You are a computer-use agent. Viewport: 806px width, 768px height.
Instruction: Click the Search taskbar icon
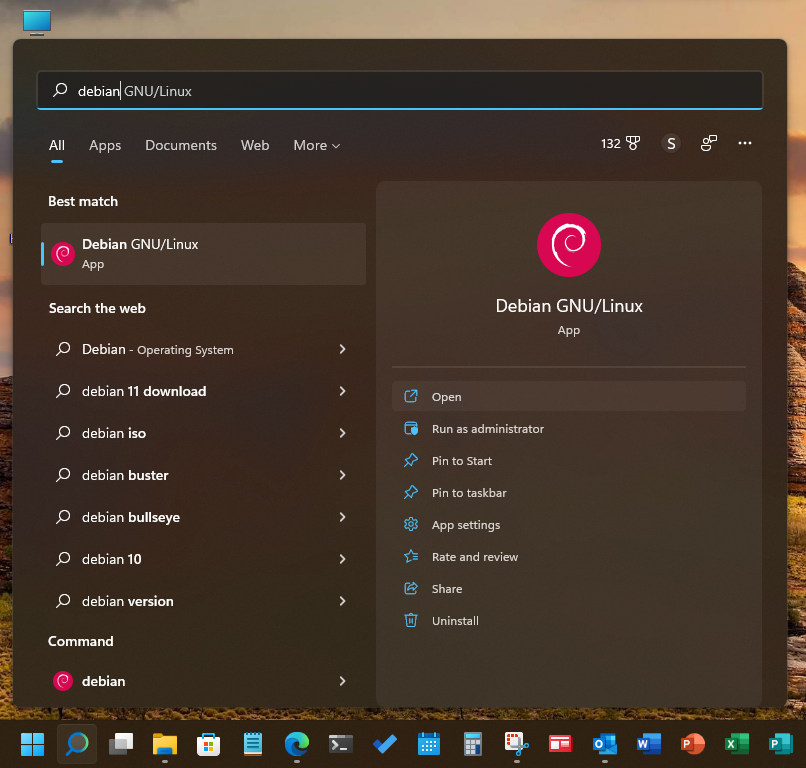pos(77,744)
